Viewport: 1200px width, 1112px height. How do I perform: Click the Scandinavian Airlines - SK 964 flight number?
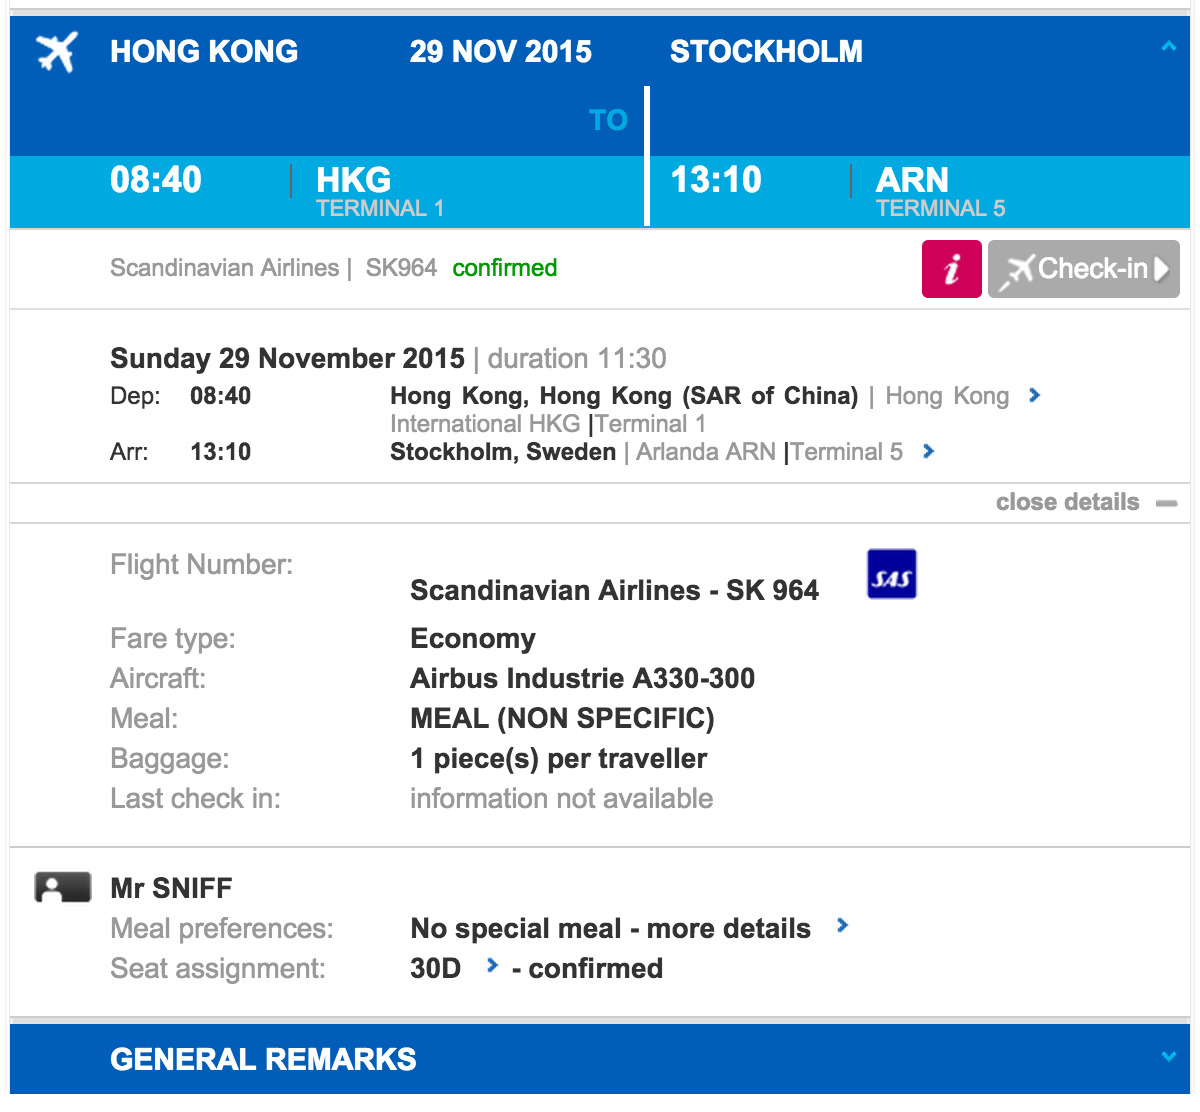point(614,590)
